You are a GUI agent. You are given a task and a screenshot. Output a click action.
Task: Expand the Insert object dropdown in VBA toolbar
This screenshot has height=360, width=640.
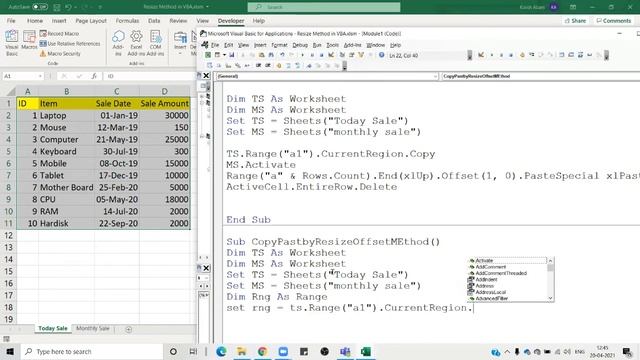[x=224, y=55]
